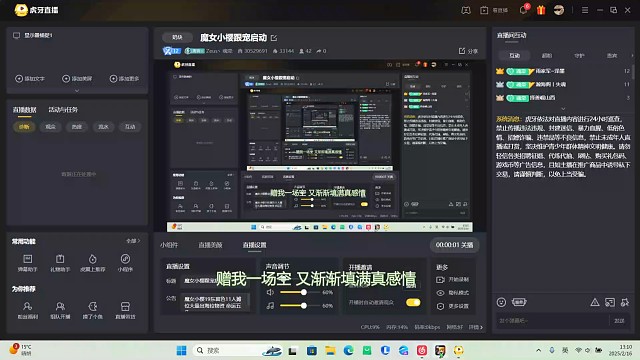The height and width of the screenshot is (360, 640).
Task: Click the Huya Live icon on the taskbar
Action: click(458, 350)
